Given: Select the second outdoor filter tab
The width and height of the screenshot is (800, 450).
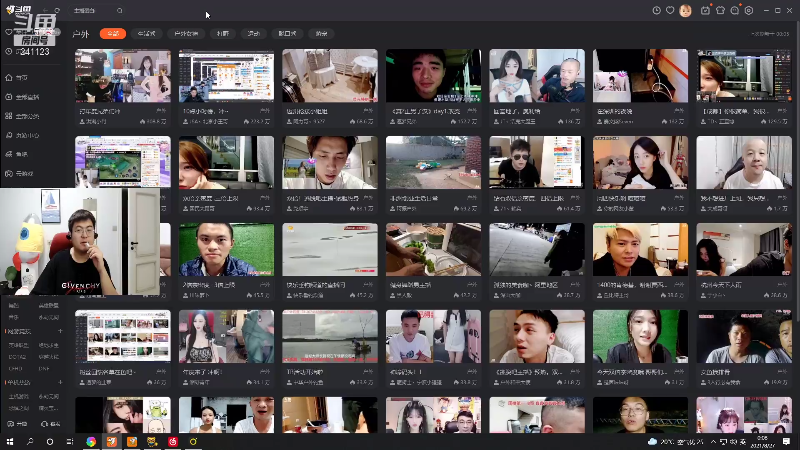Looking at the screenshot, I should (x=146, y=34).
